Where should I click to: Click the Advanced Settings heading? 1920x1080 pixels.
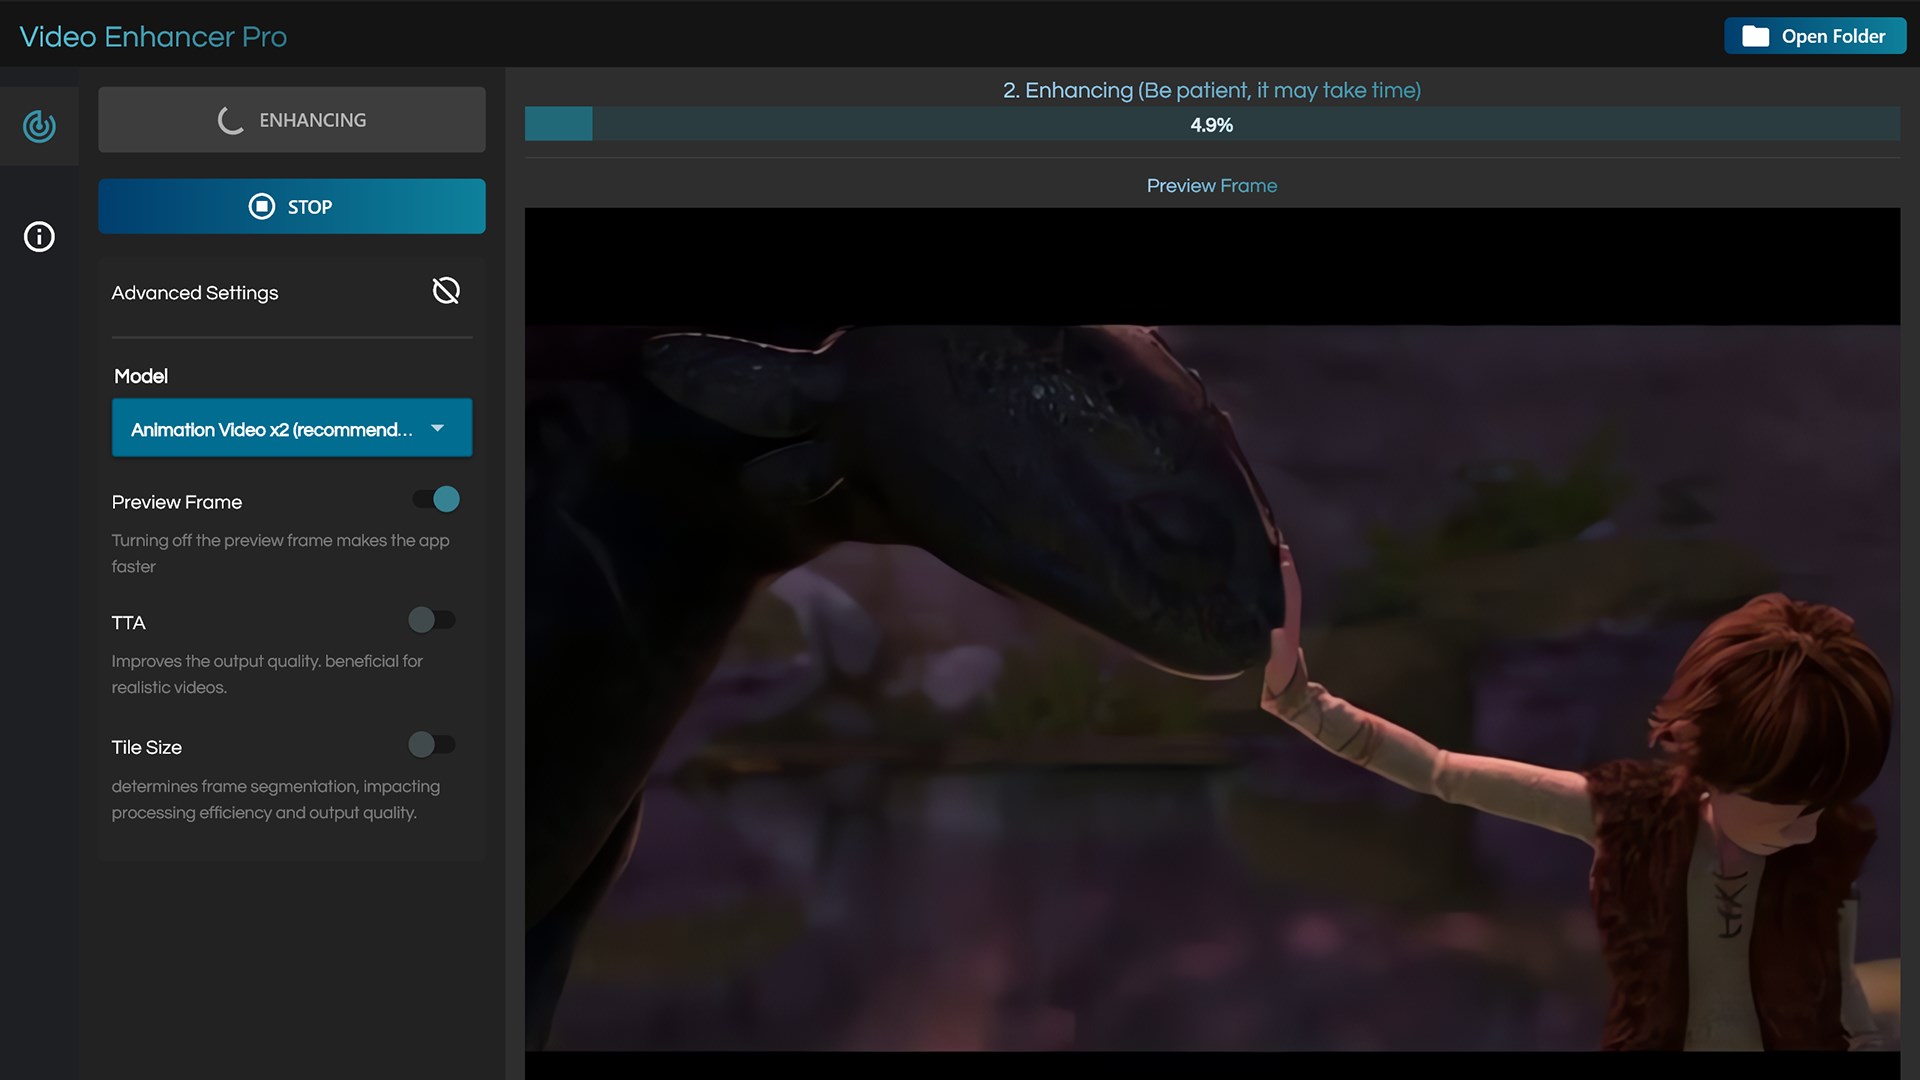tap(195, 293)
